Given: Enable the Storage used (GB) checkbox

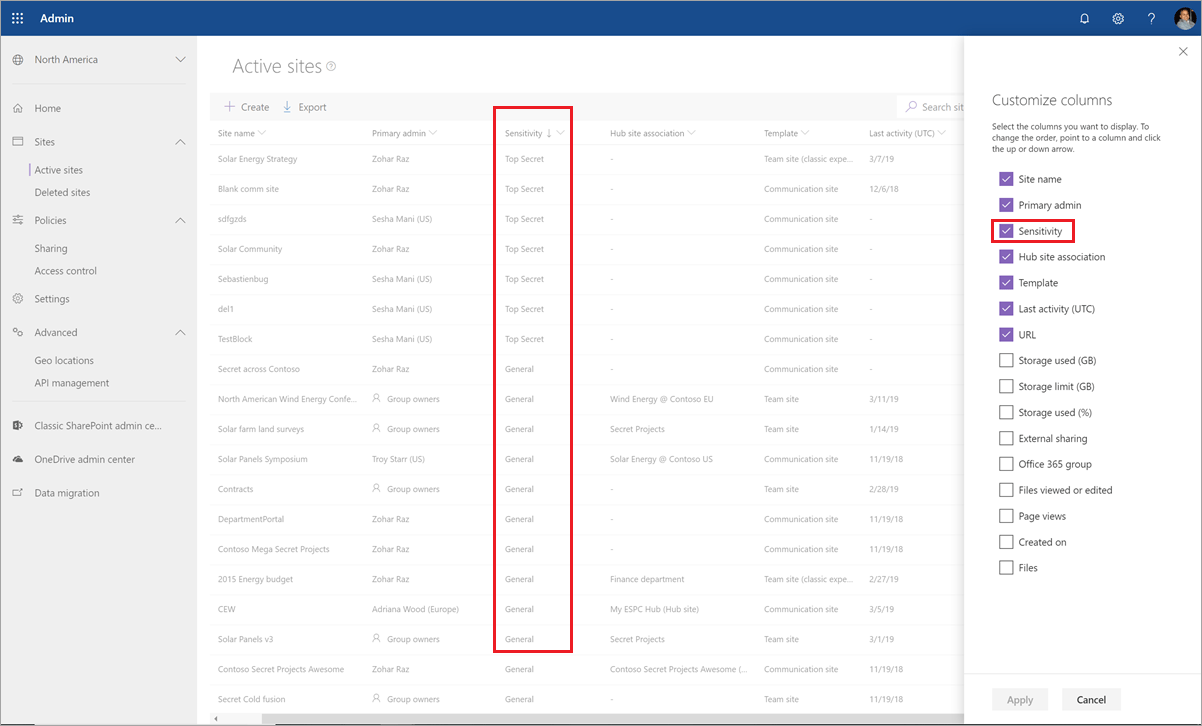Looking at the screenshot, I should [x=1006, y=360].
